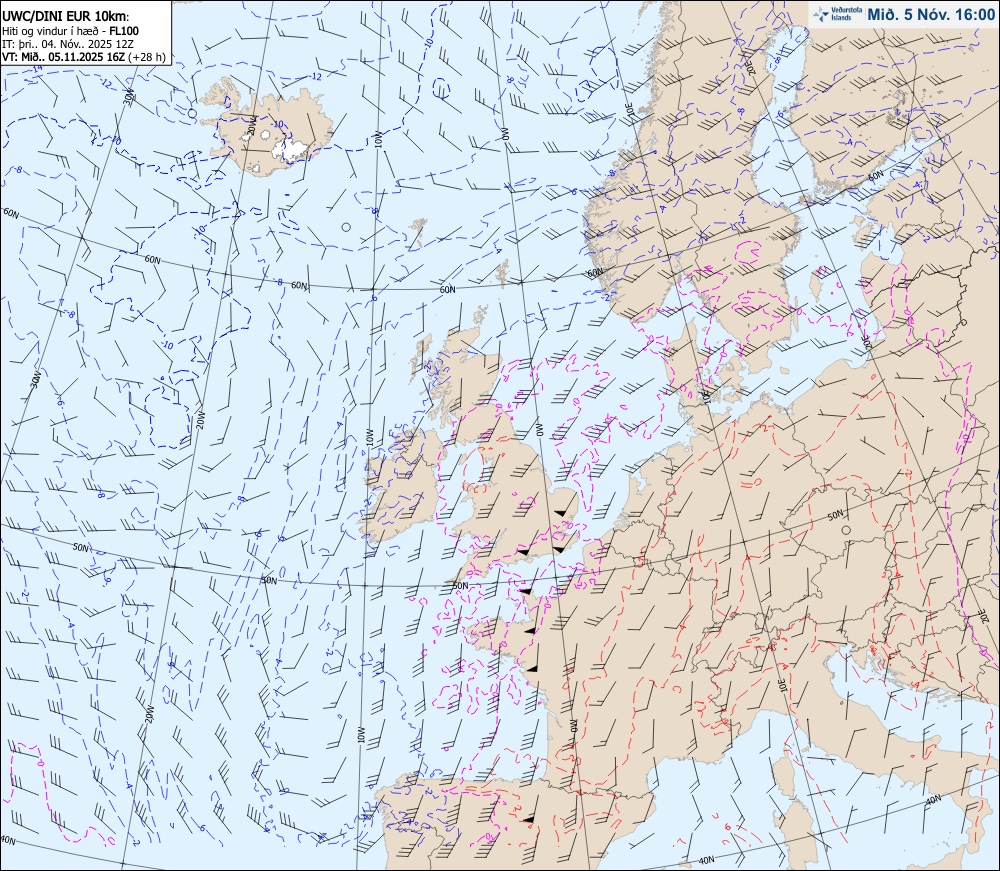
Task: Select the 'Mið. 5 Nóv. 16:00' timestamp
Action: pyautogui.click(x=930, y=15)
